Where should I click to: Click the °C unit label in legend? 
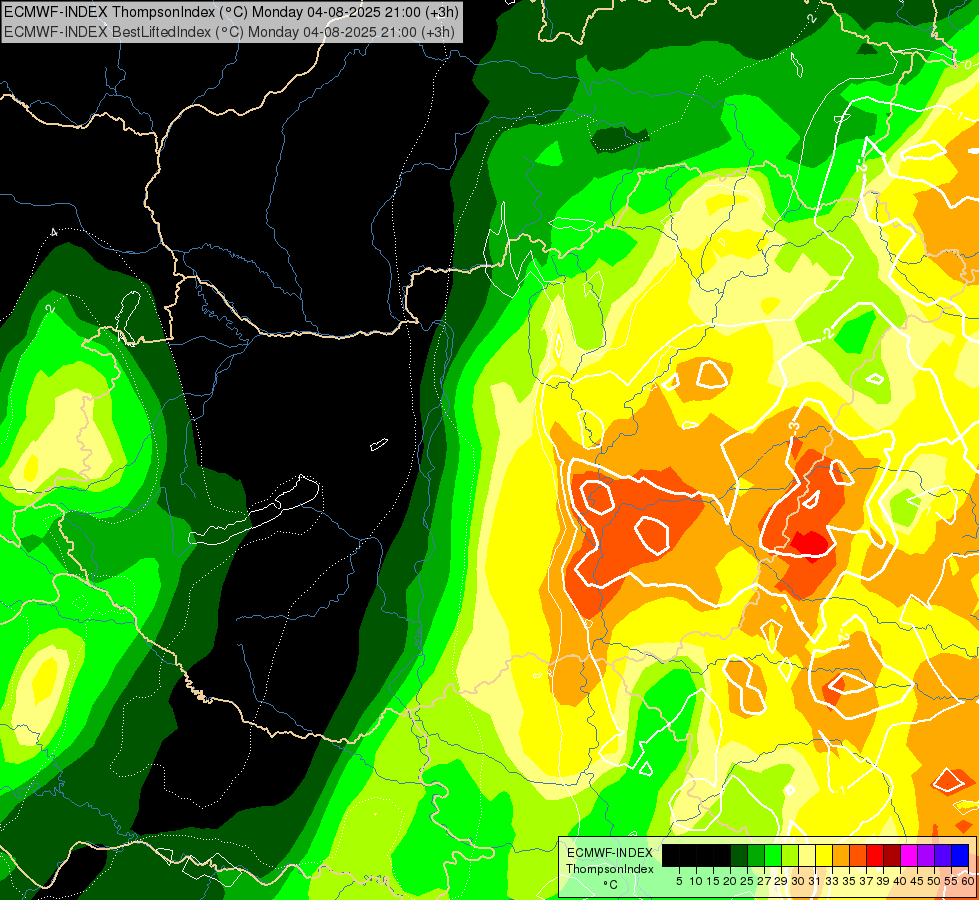(610, 885)
